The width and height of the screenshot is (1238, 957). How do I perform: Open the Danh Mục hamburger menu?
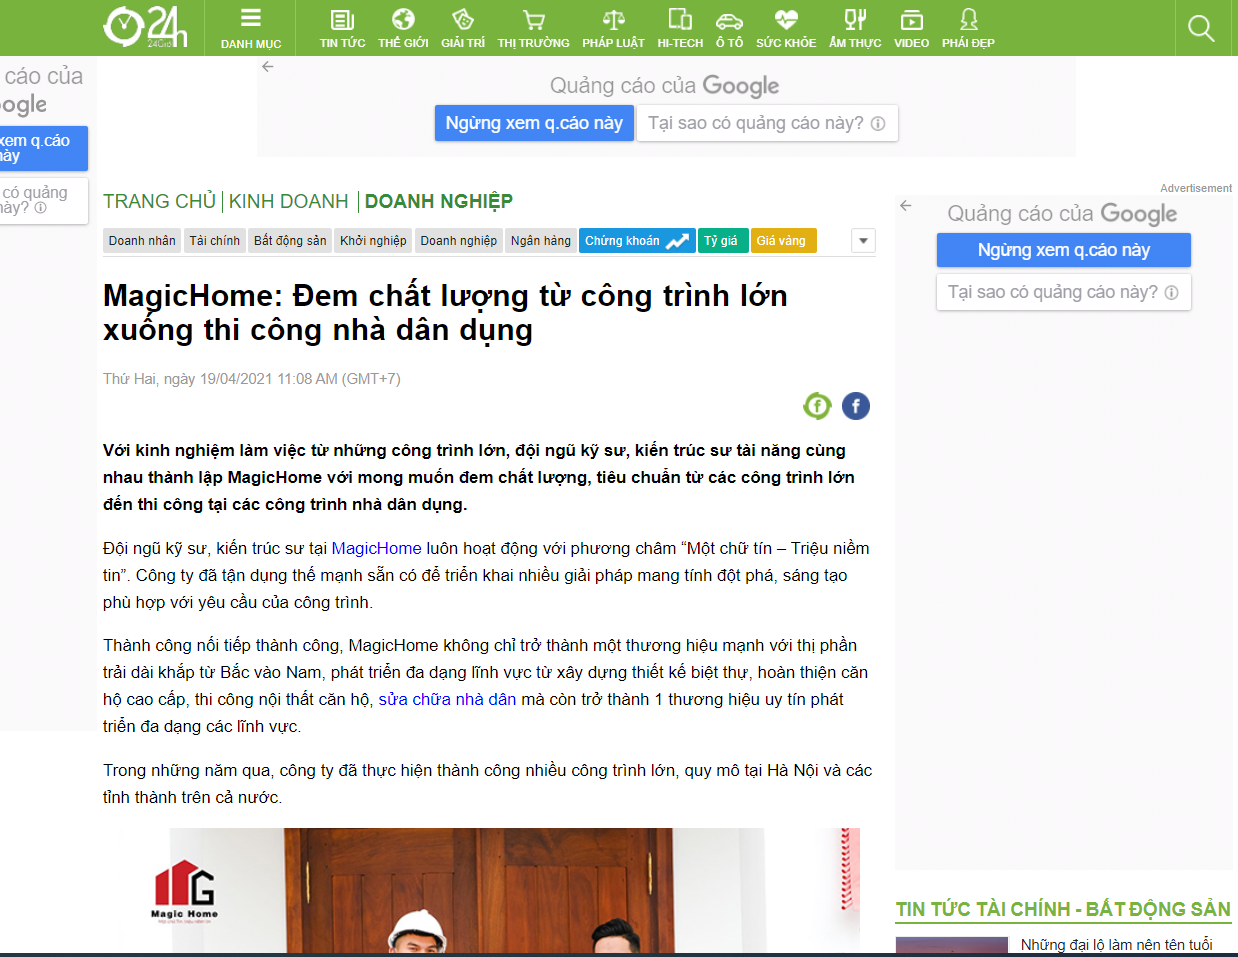pyautogui.click(x=251, y=27)
